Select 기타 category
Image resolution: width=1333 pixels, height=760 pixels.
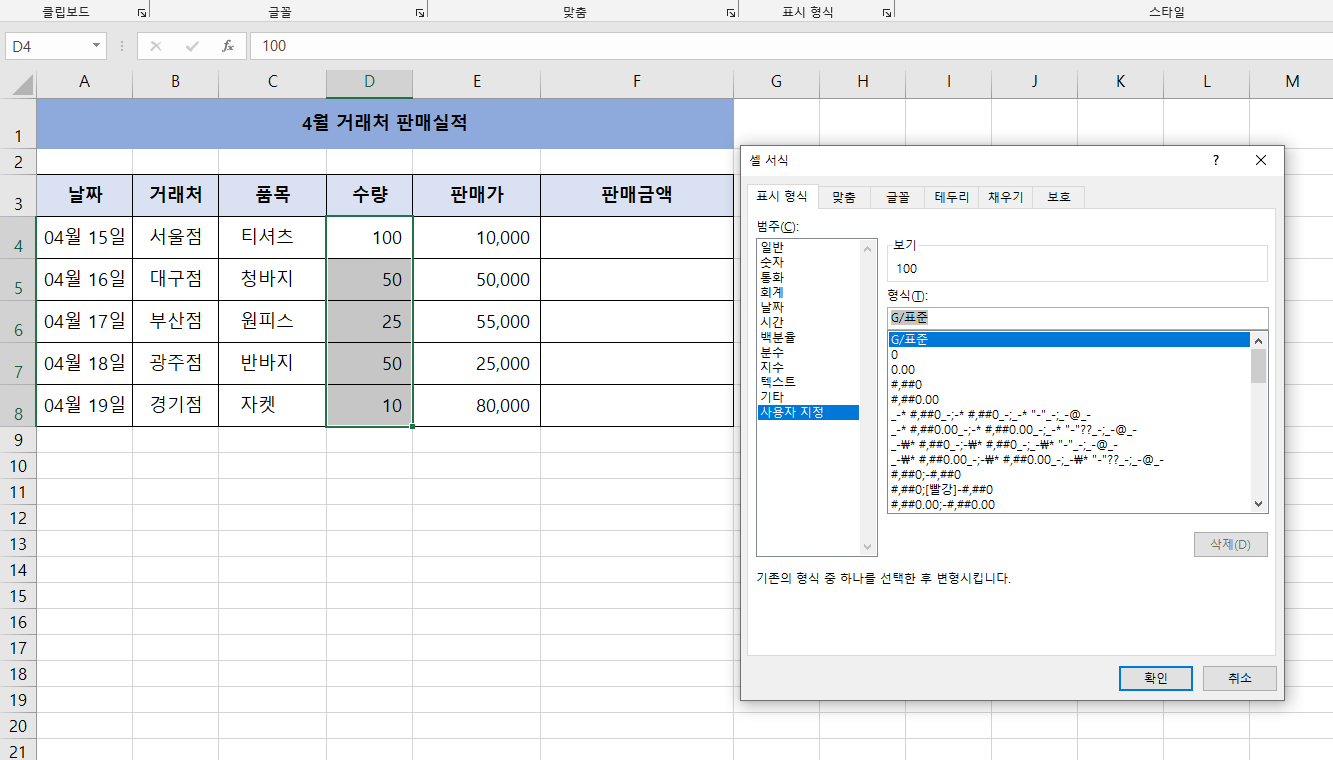point(809,397)
